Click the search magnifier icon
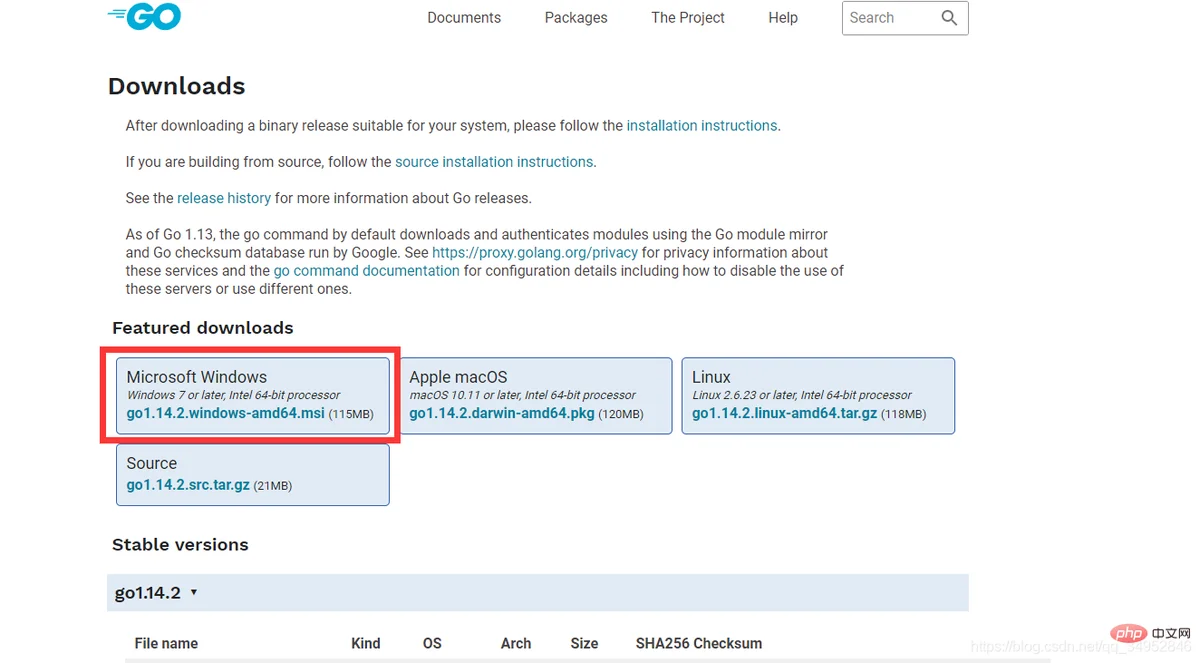 pos(949,18)
